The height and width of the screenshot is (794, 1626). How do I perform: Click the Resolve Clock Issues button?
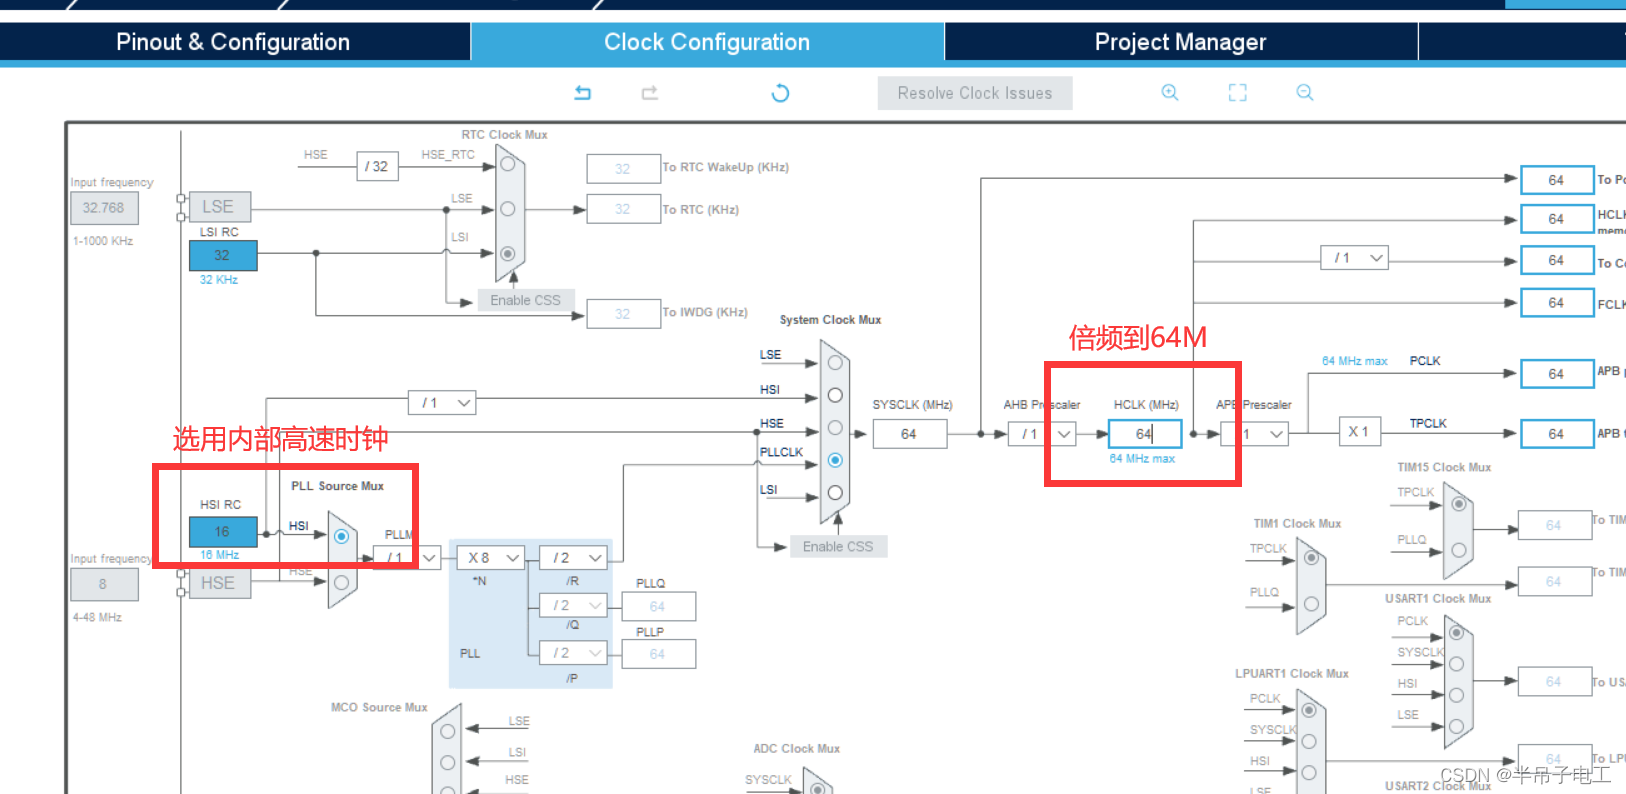pyautogui.click(x=975, y=93)
